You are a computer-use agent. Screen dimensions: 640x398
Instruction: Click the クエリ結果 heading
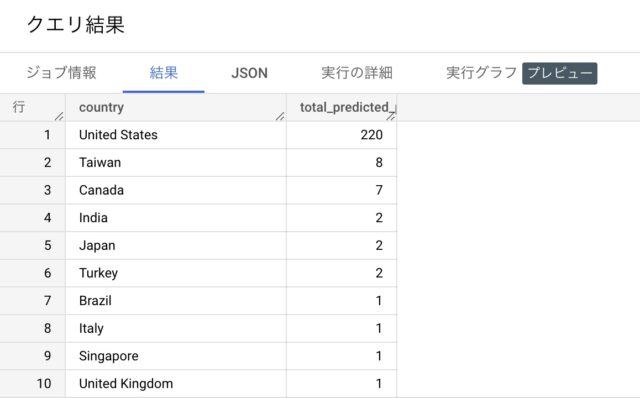[76, 24]
